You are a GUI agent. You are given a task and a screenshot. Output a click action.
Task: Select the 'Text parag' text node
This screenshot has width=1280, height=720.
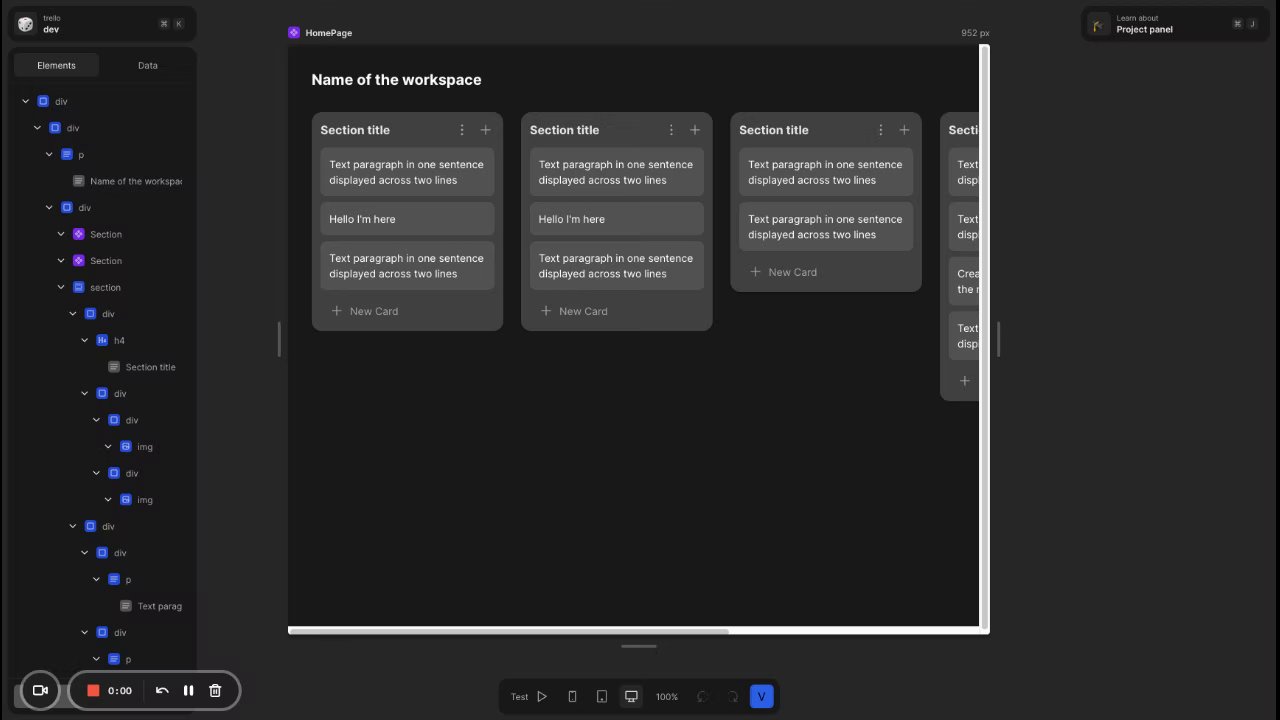click(x=160, y=606)
